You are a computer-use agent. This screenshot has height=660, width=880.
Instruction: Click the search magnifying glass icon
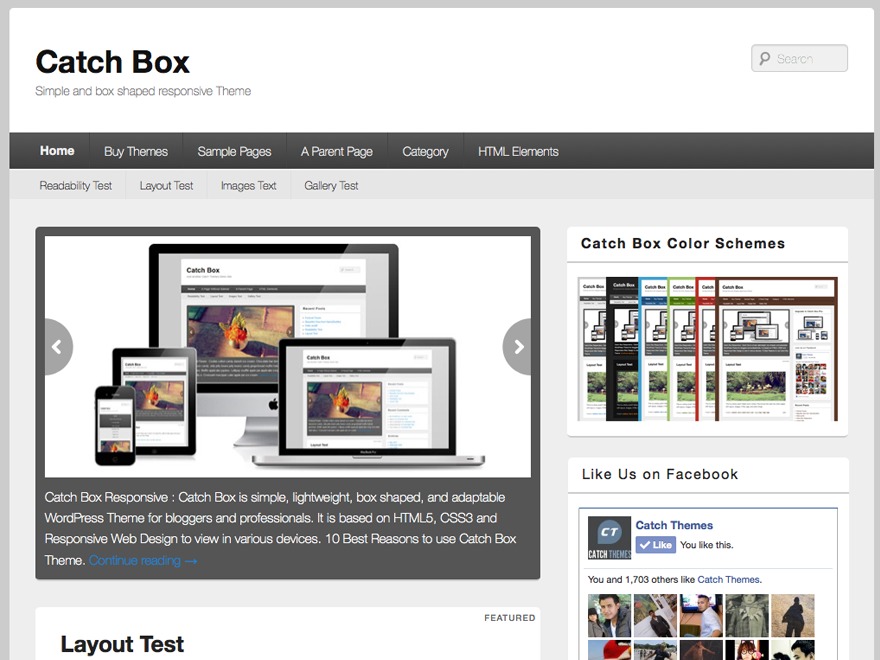[763, 58]
